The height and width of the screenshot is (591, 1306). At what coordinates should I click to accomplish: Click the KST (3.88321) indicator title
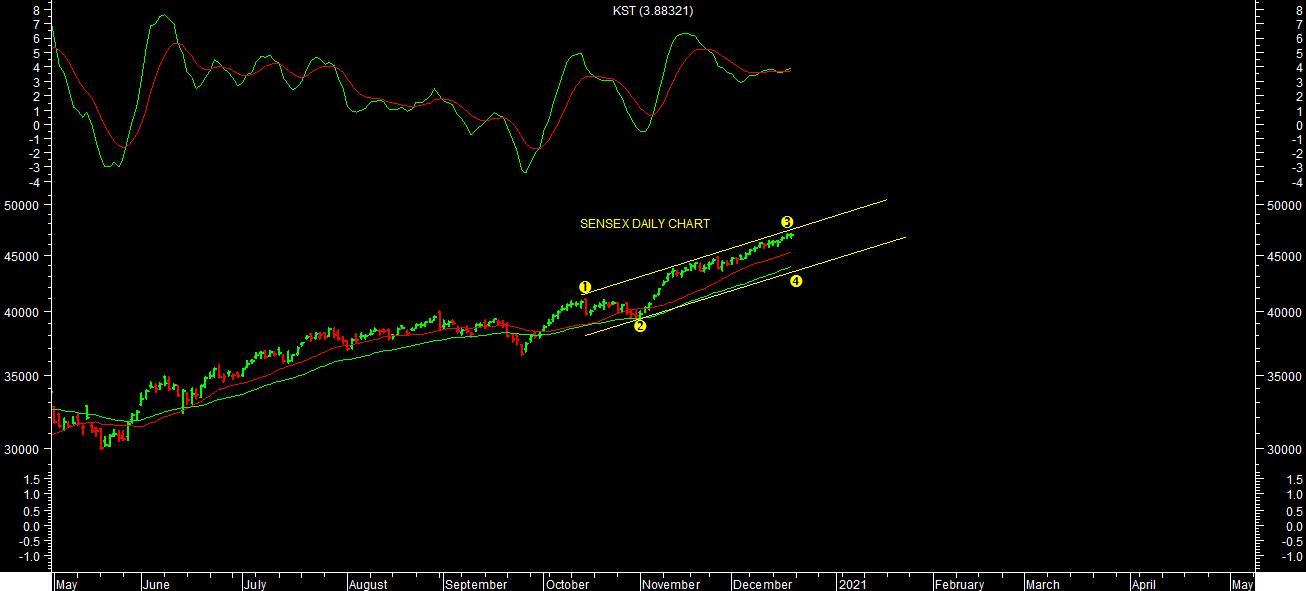click(653, 11)
